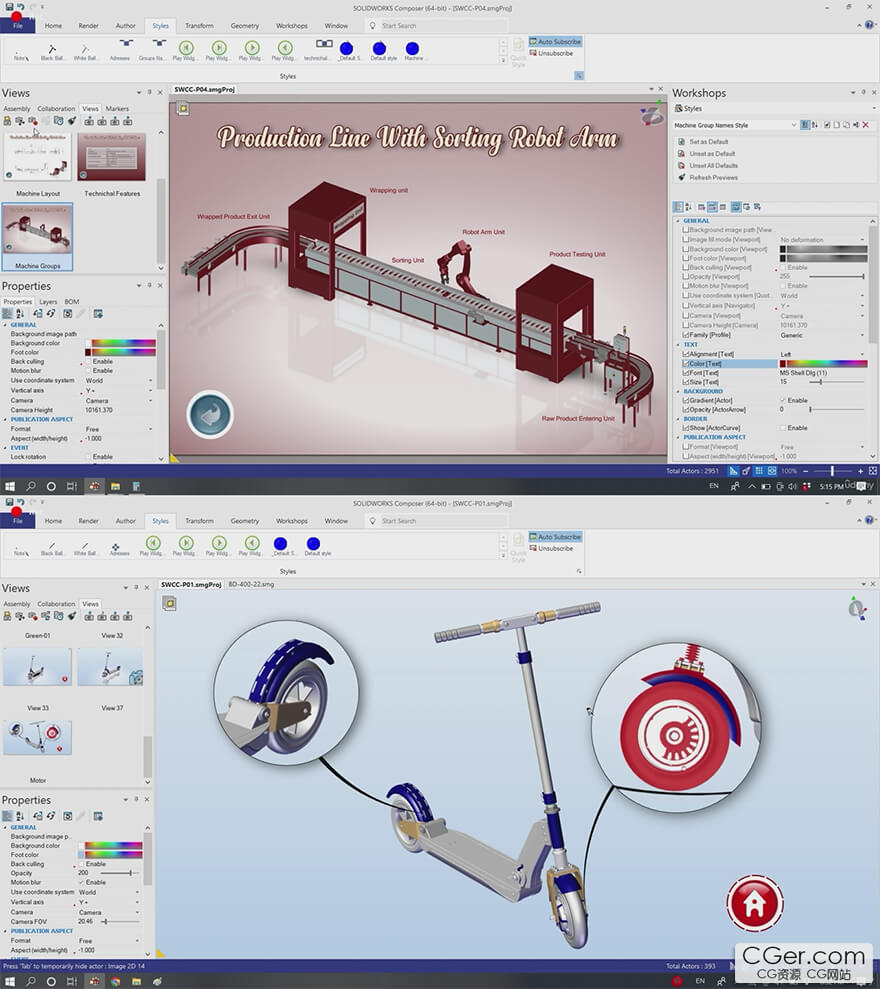The height and width of the screenshot is (989, 880).
Task: Open the Layers tab in the top Properties panel
Action: point(48,301)
